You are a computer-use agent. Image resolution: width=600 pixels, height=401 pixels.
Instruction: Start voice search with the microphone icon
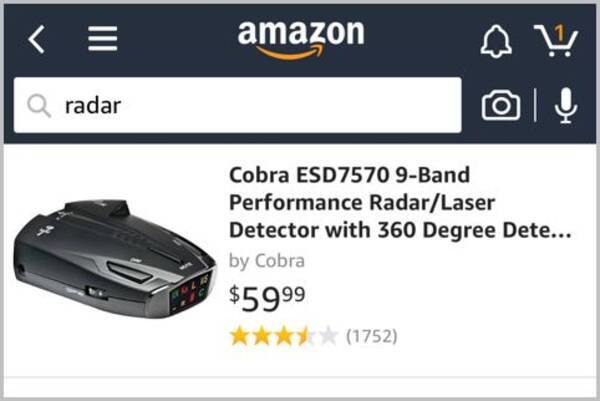pos(566,105)
